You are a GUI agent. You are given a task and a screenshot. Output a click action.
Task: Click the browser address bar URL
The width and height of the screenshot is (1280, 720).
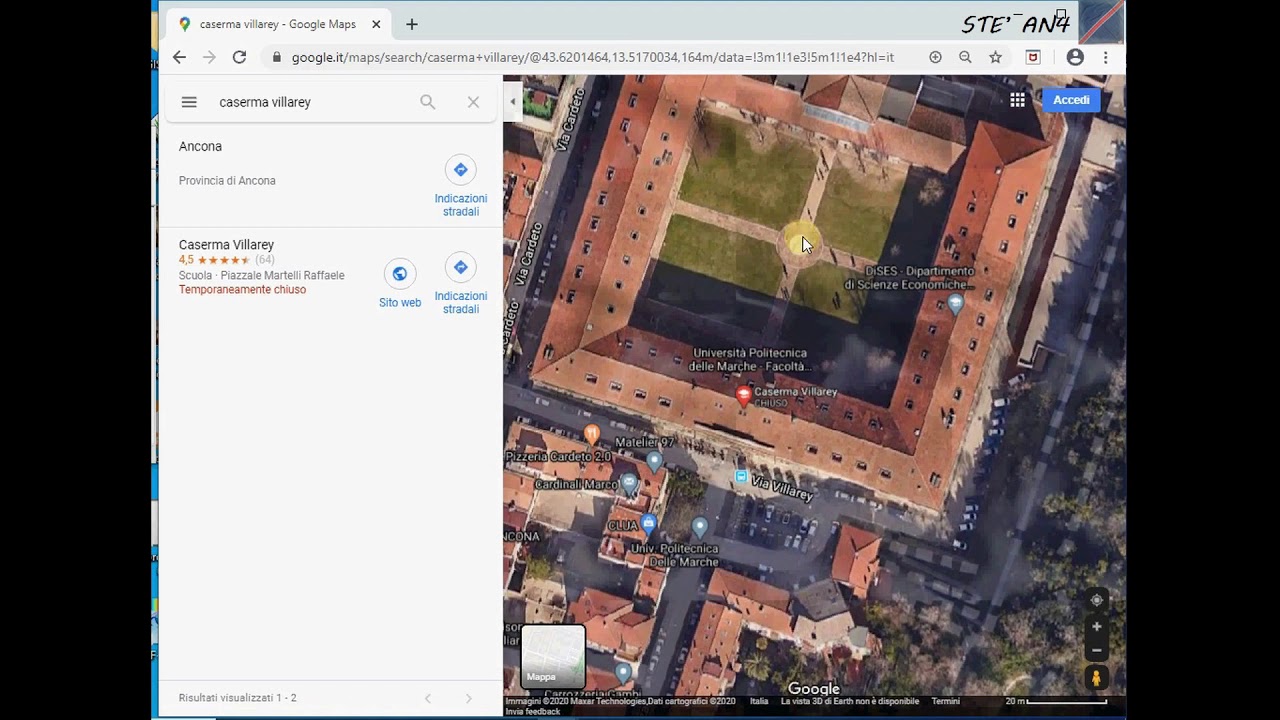click(x=593, y=58)
